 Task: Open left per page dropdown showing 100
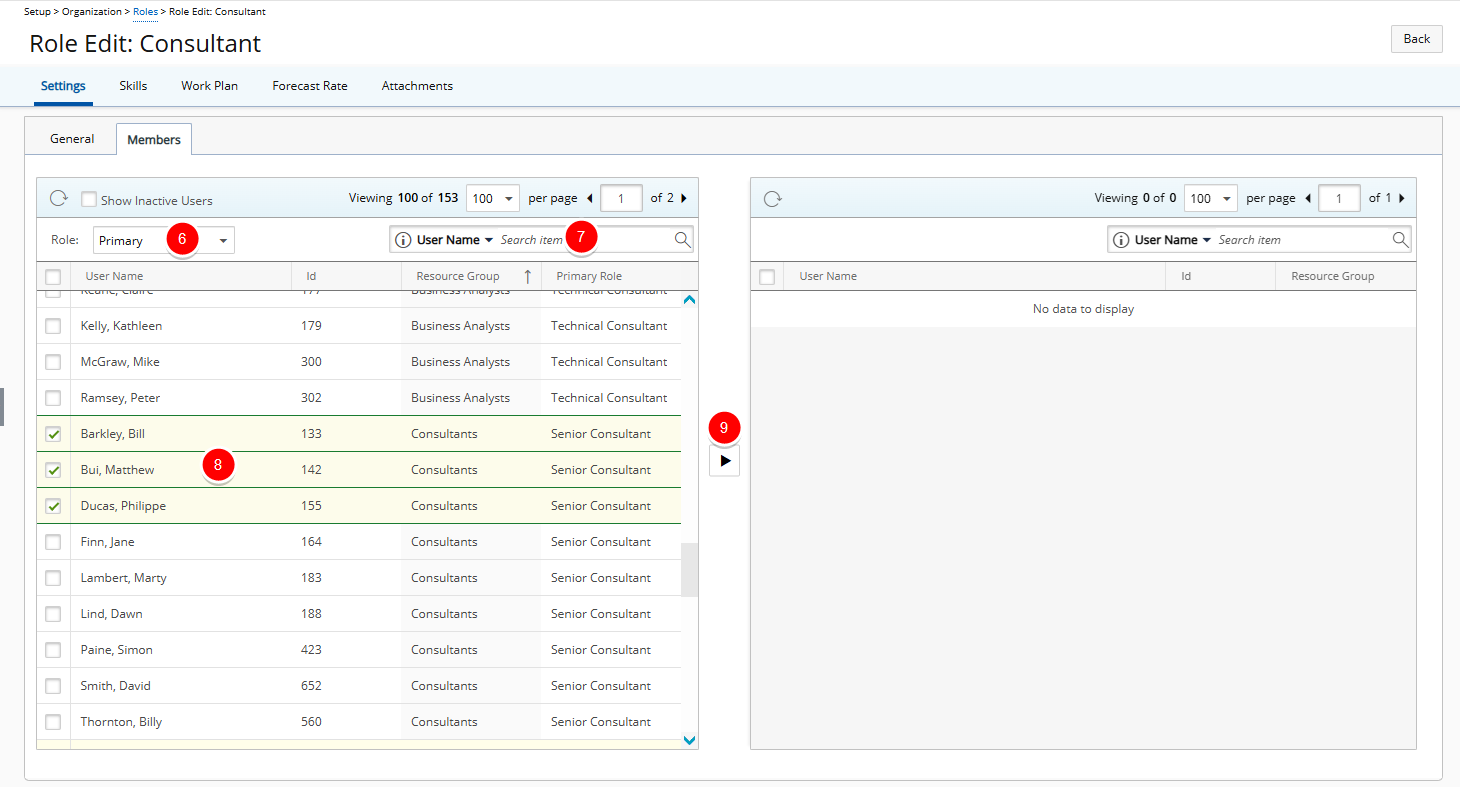coord(493,198)
